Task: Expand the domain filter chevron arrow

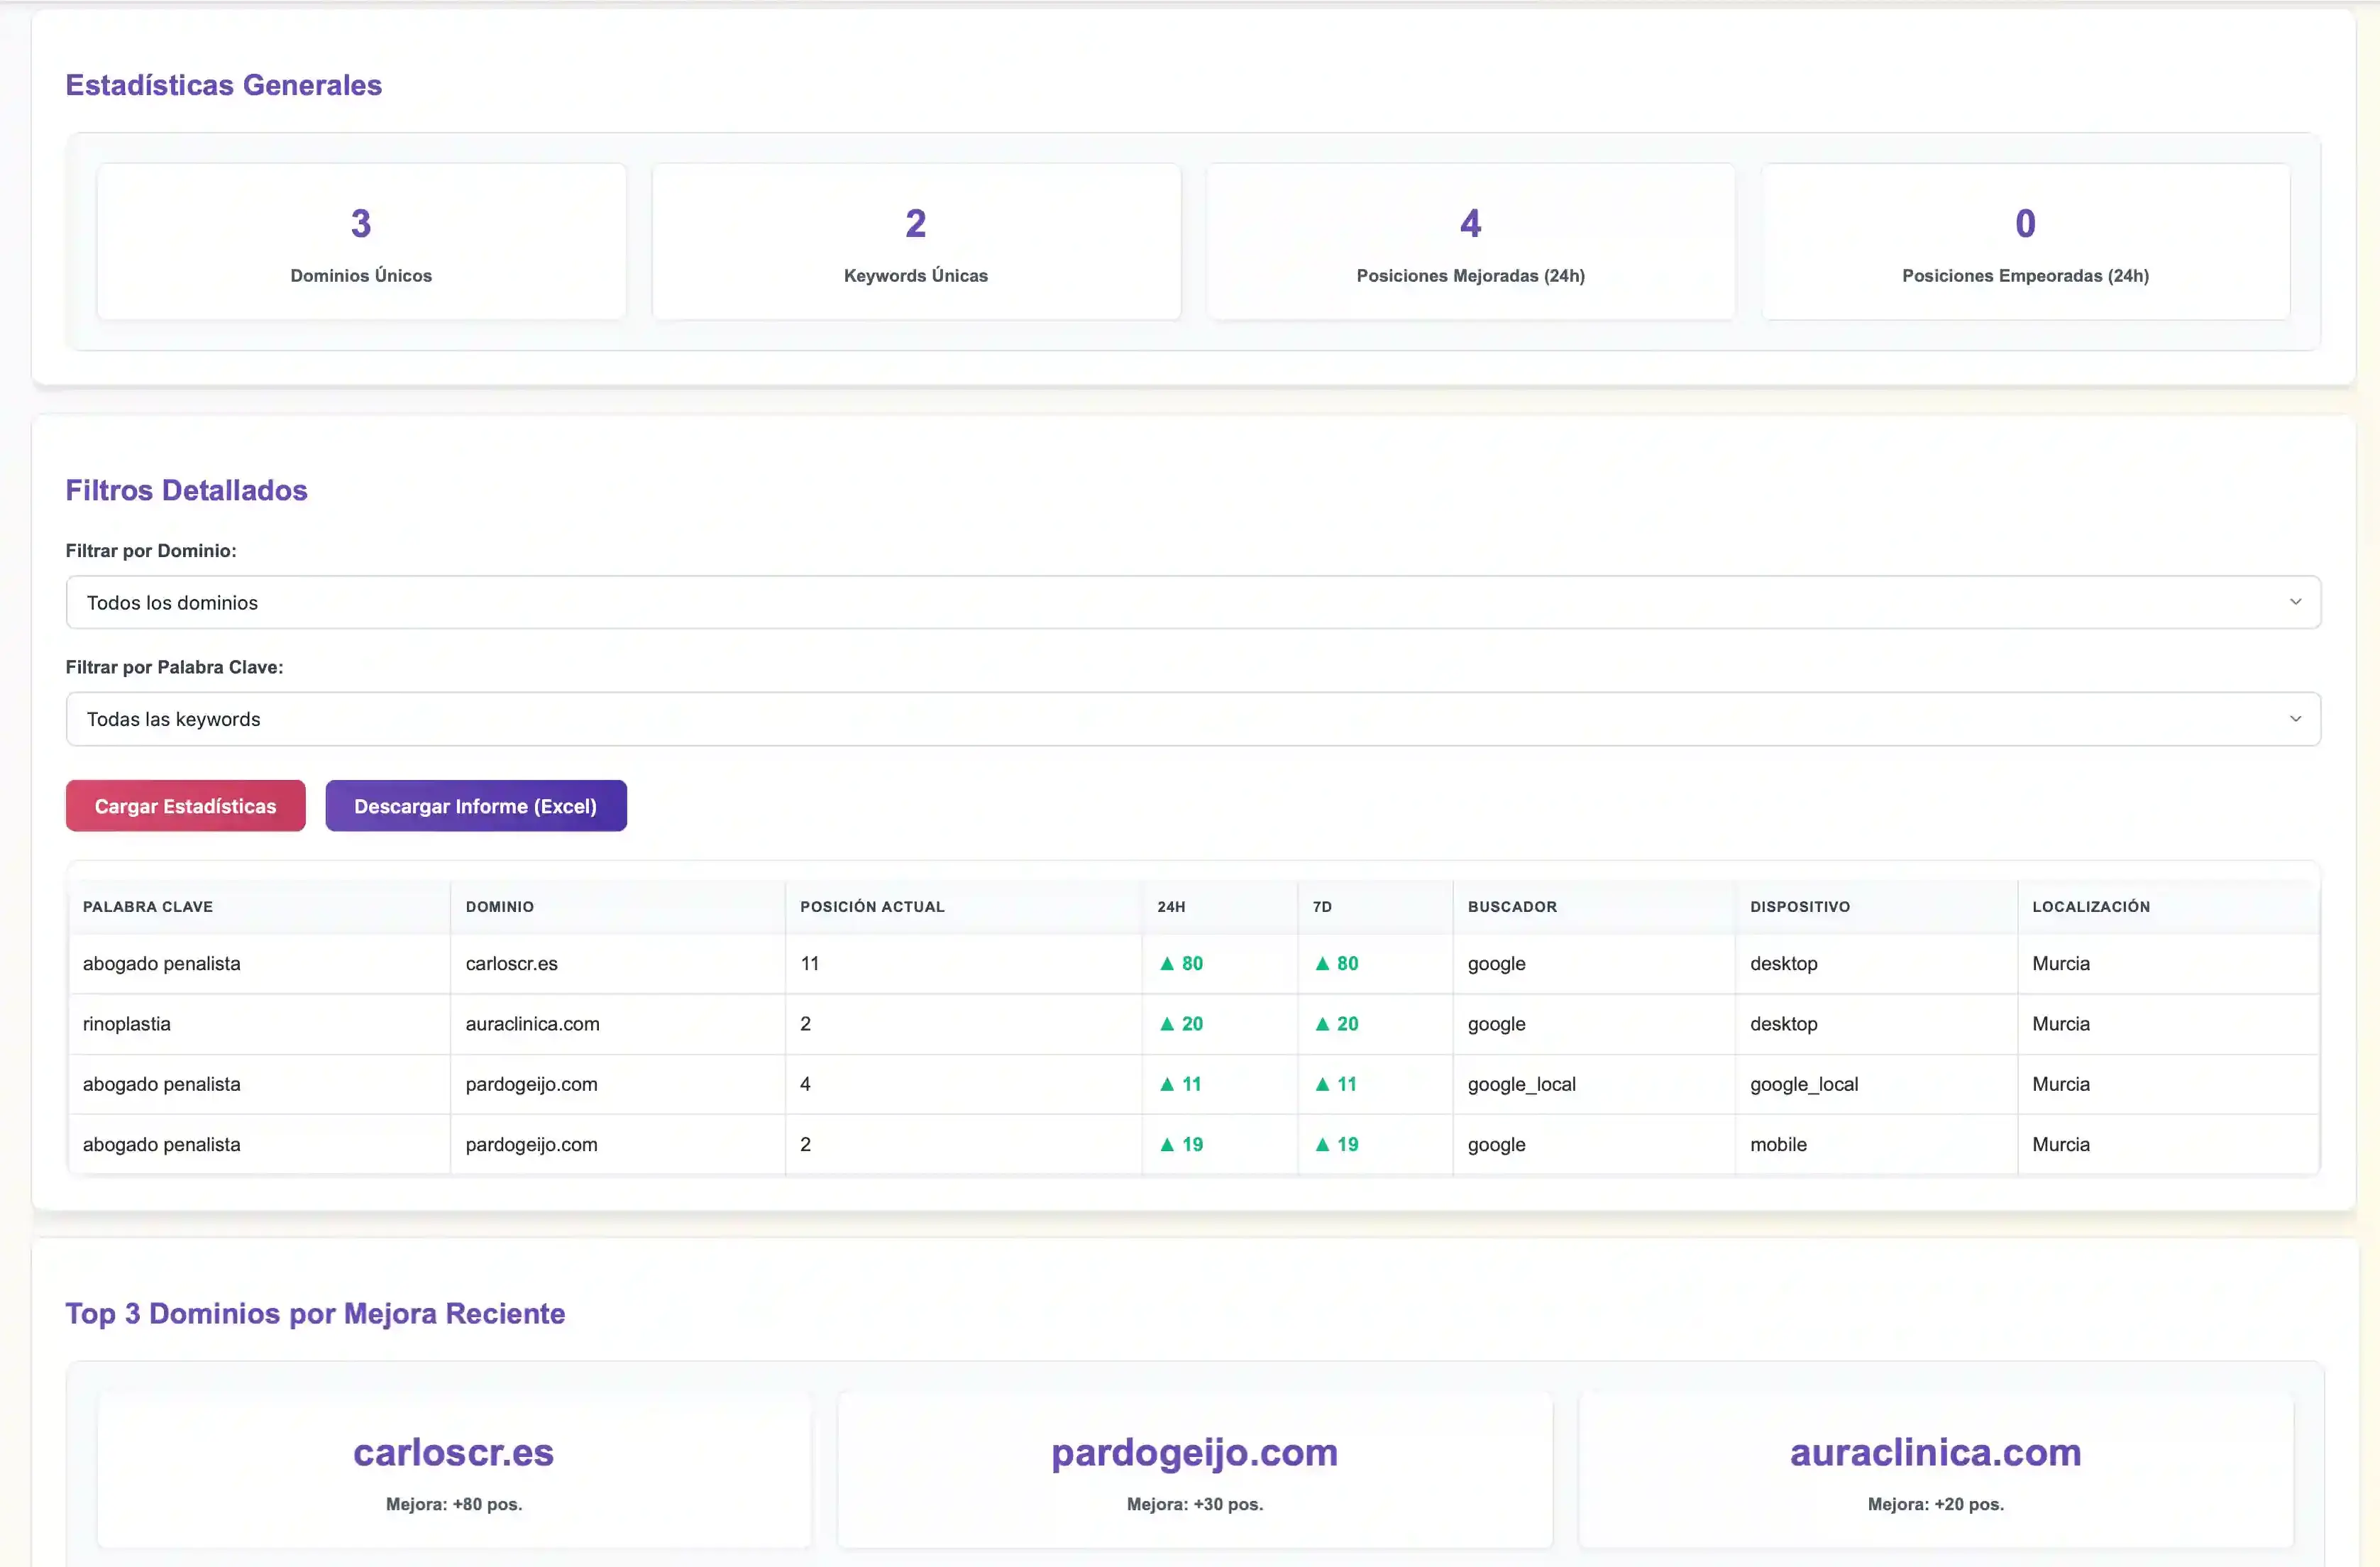Action: (x=2295, y=602)
